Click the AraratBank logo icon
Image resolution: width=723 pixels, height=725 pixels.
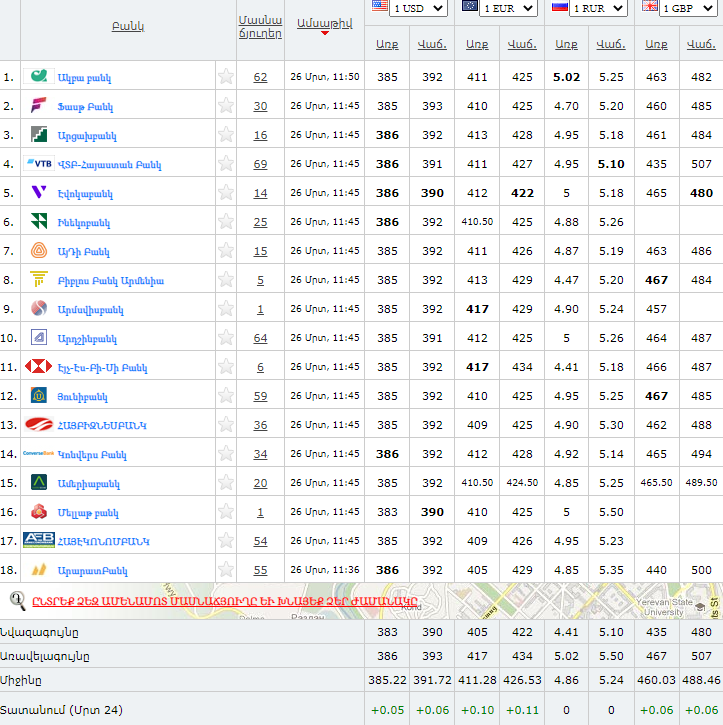(39, 569)
